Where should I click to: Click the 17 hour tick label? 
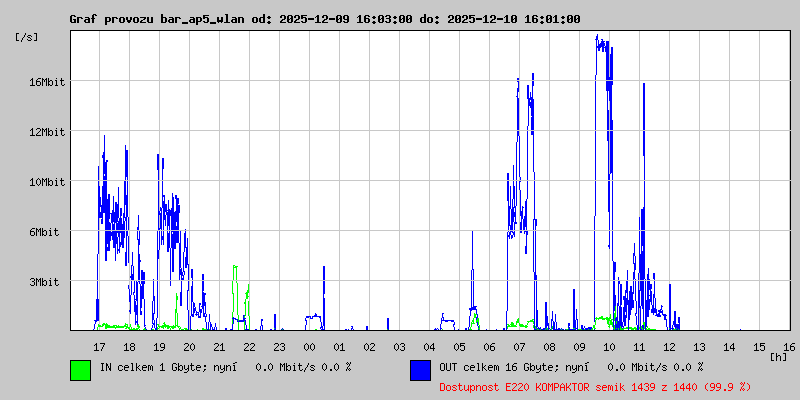99,347
